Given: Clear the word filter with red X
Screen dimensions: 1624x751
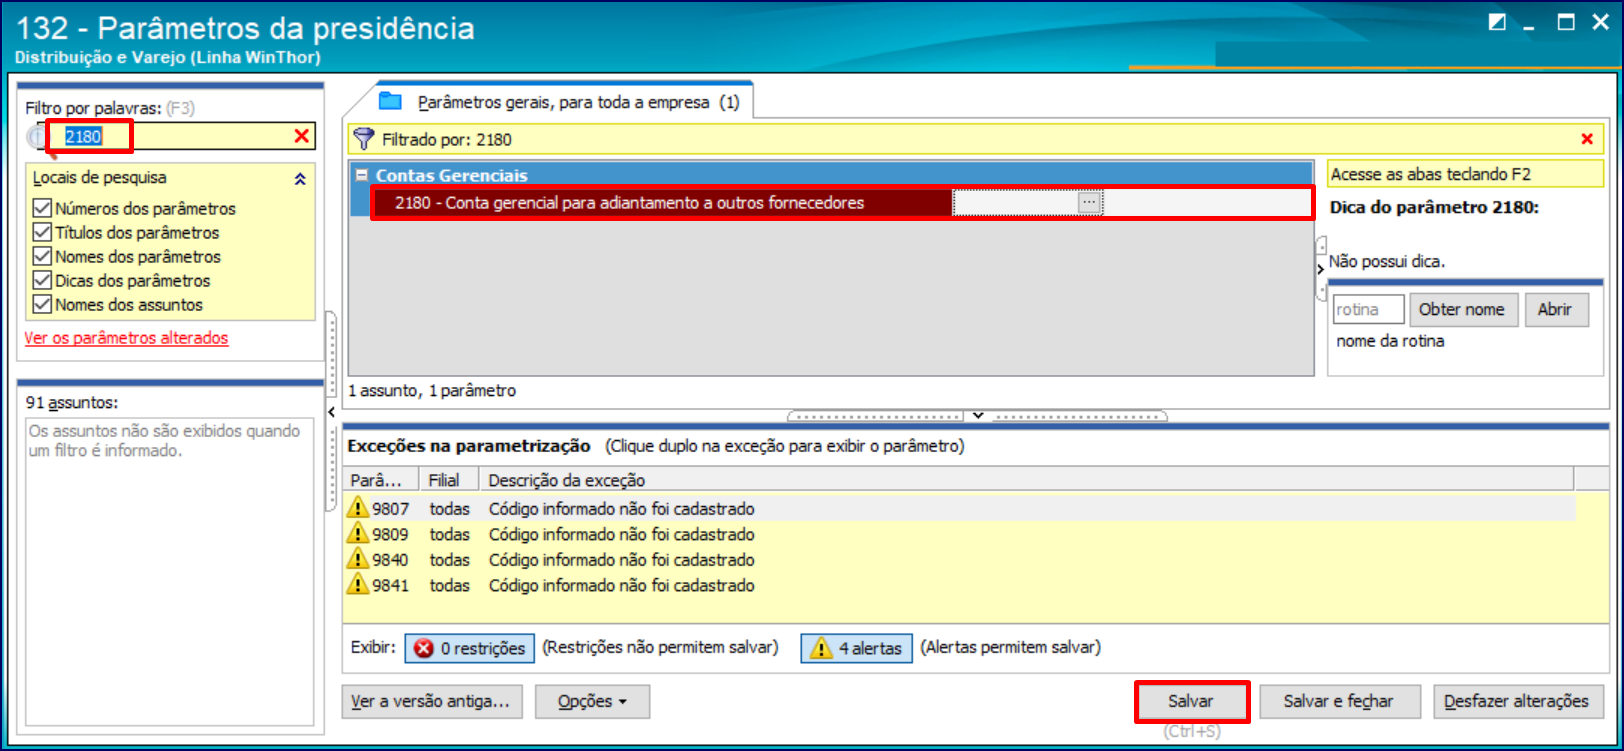Looking at the screenshot, I should [301, 136].
